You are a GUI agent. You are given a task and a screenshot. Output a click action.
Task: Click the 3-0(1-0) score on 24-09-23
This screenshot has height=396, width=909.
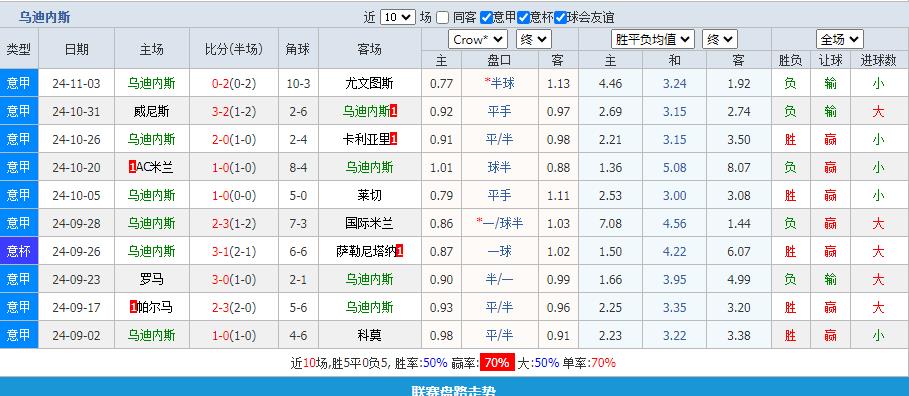pos(234,279)
